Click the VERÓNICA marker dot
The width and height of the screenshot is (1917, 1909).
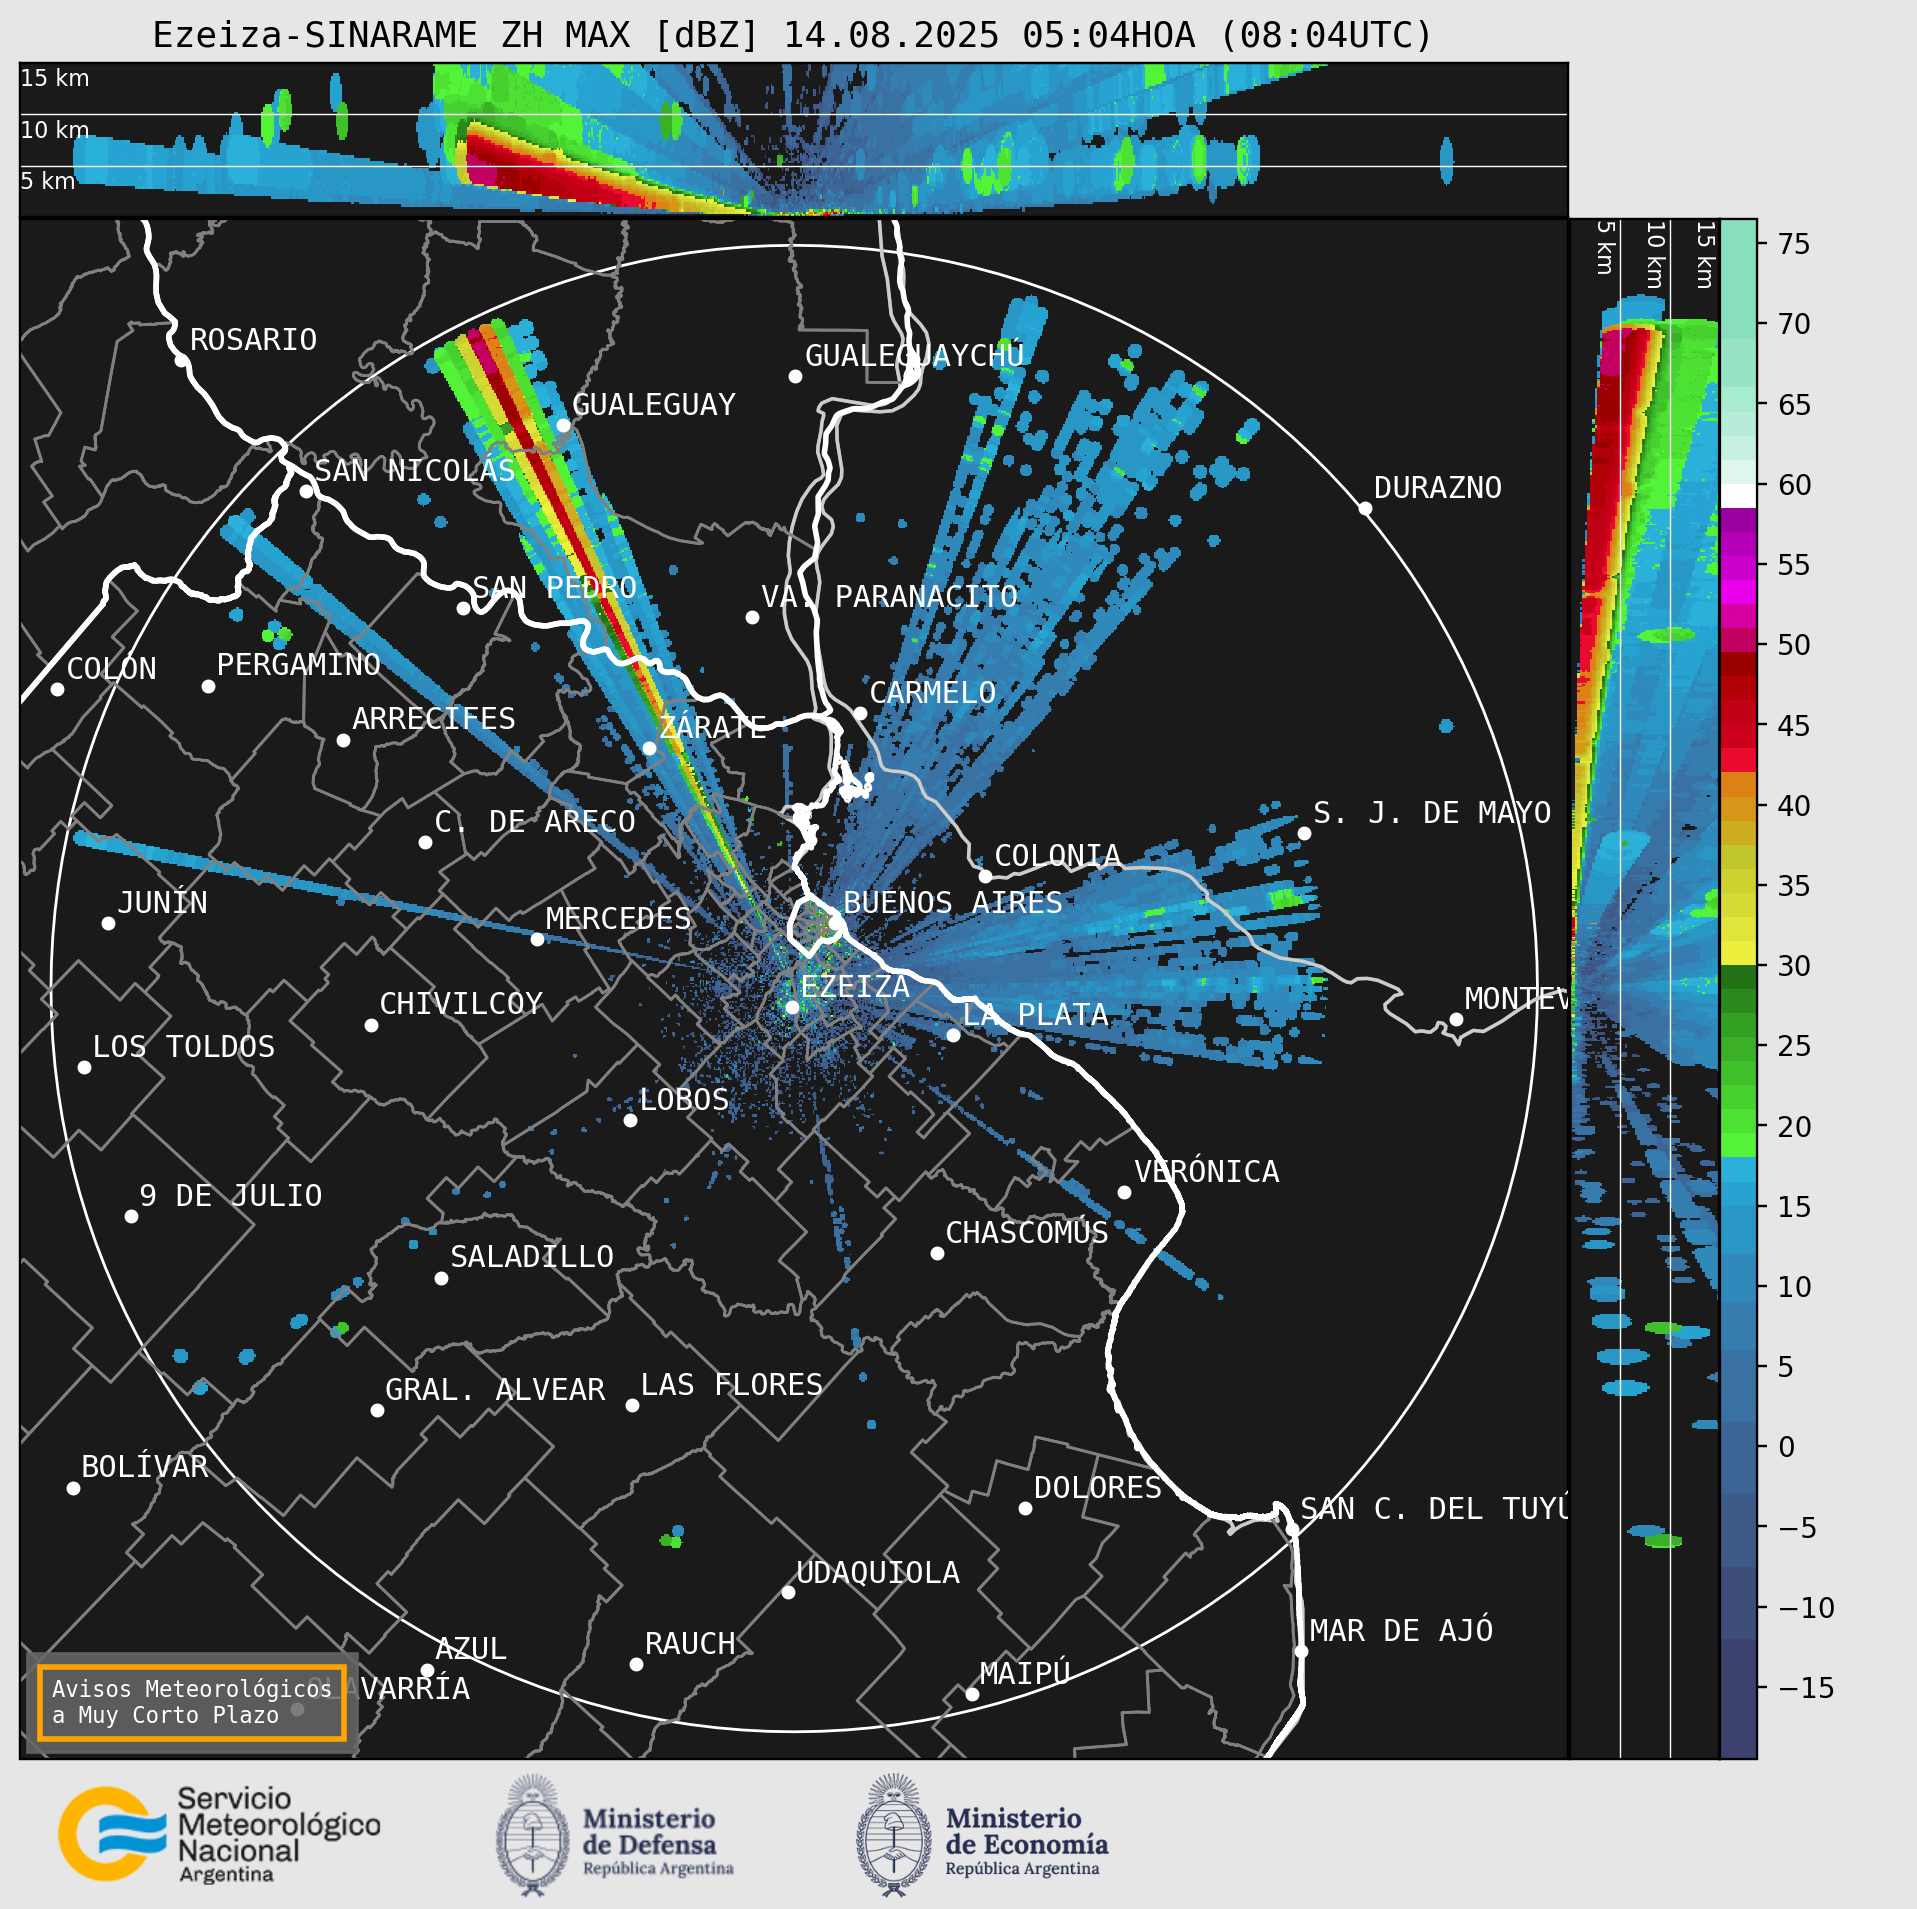point(1124,1192)
